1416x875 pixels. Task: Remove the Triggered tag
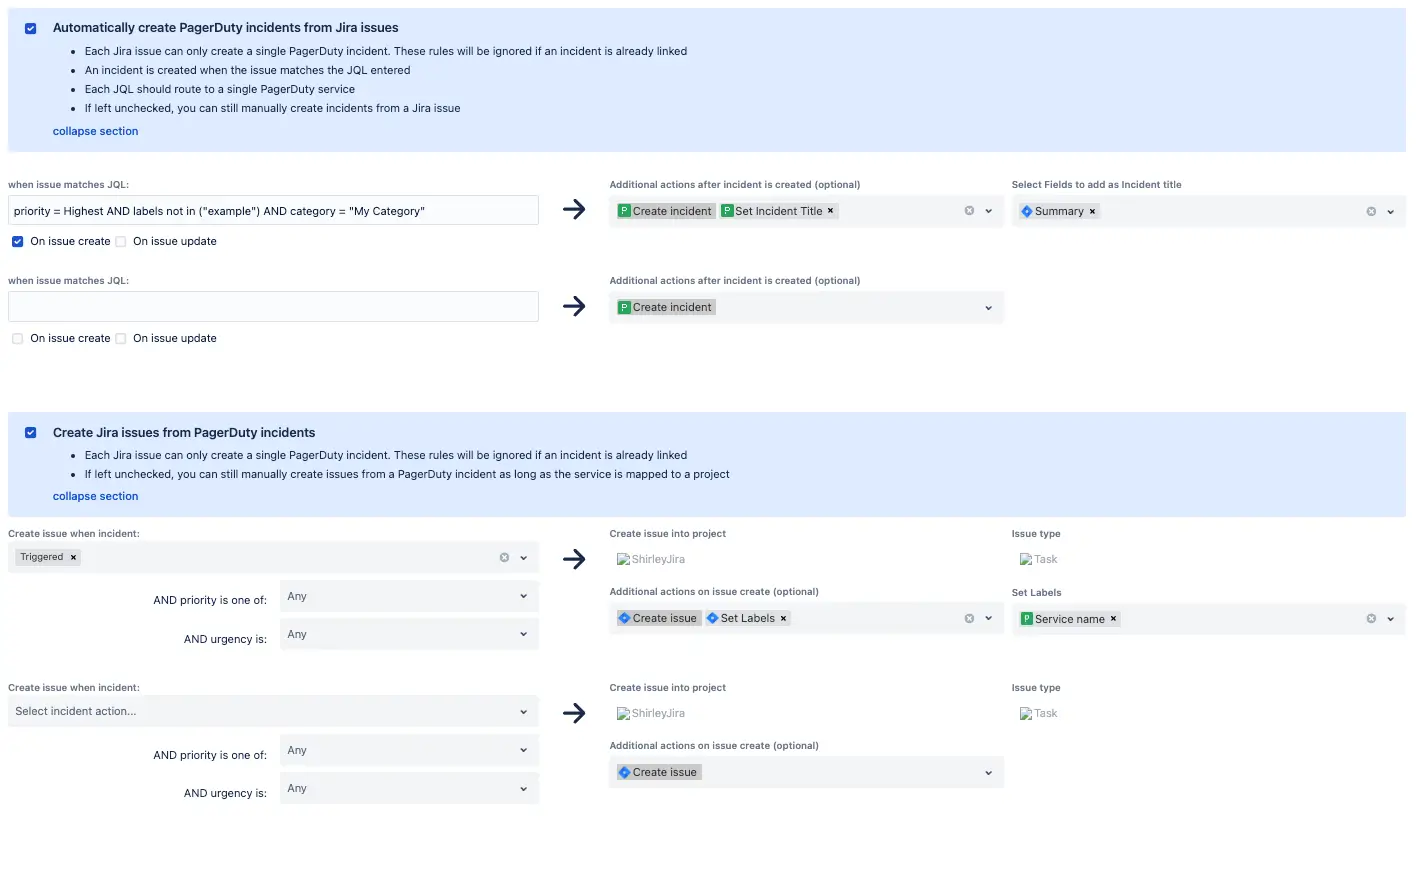pos(73,558)
